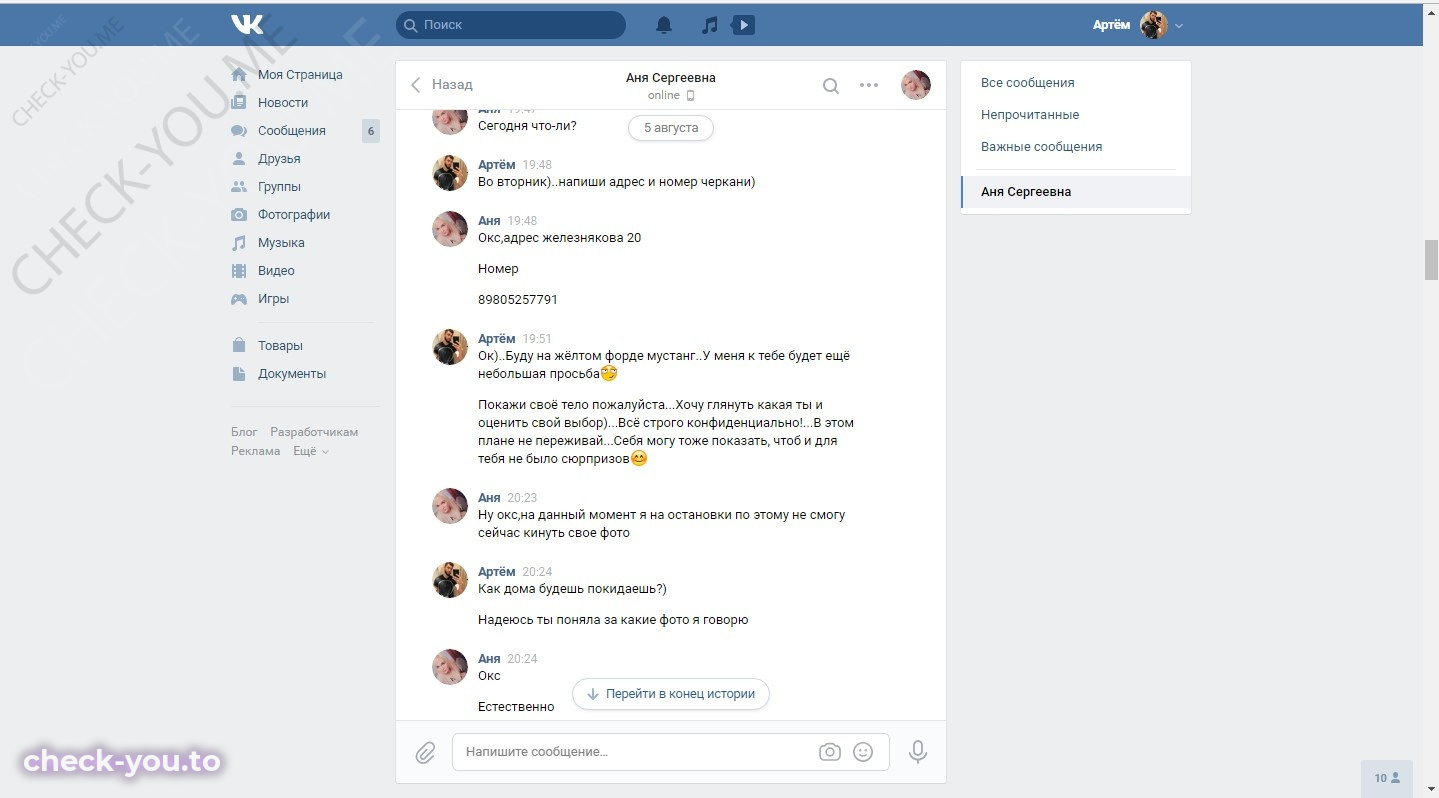Open Документы in sidebar

pos(292,374)
